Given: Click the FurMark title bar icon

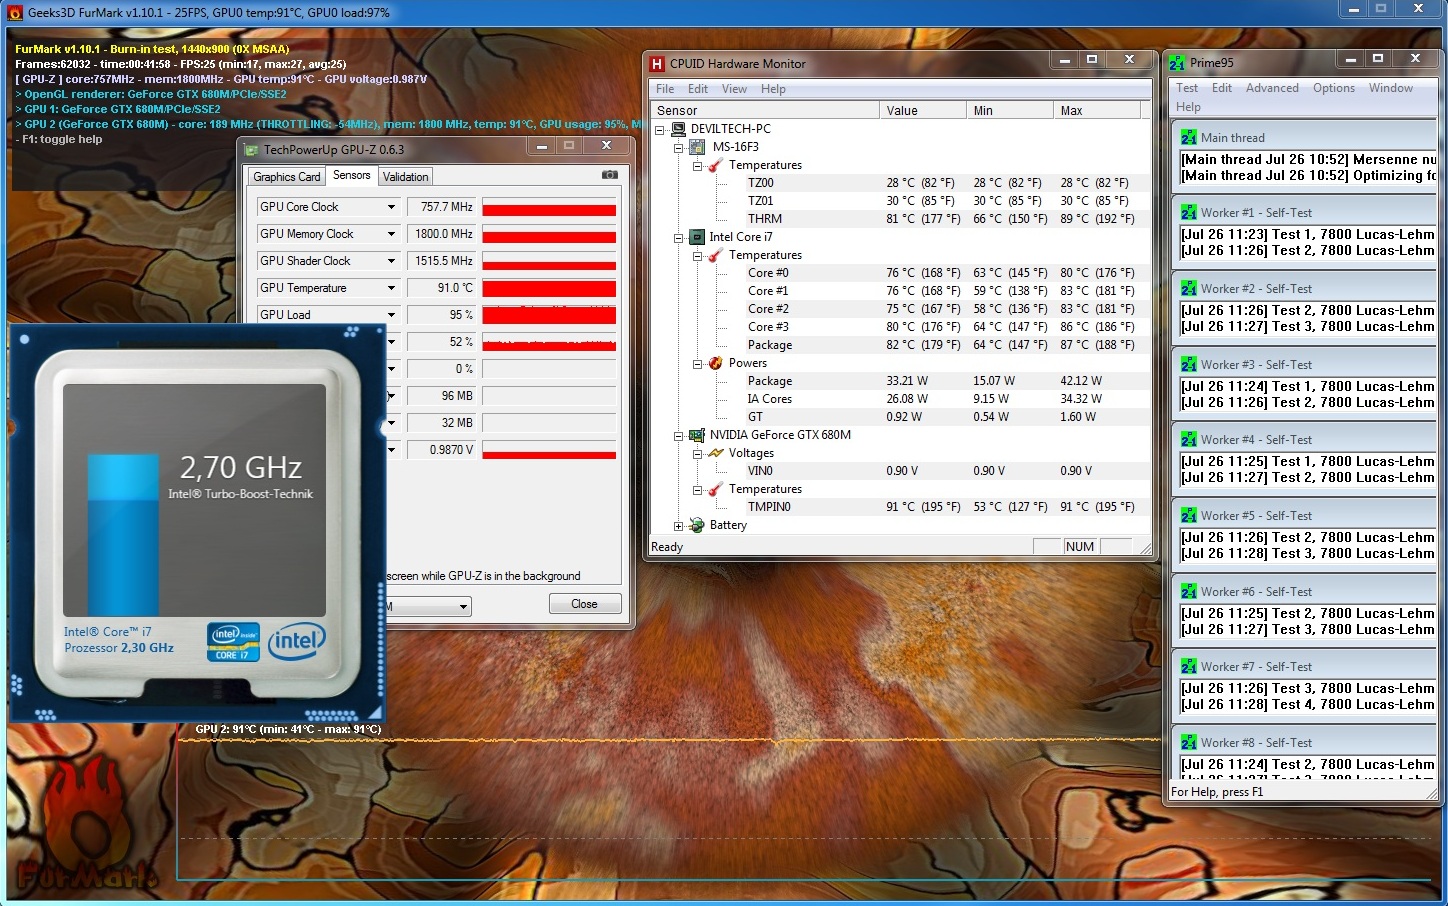Looking at the screenshot, I should [15, 13].
